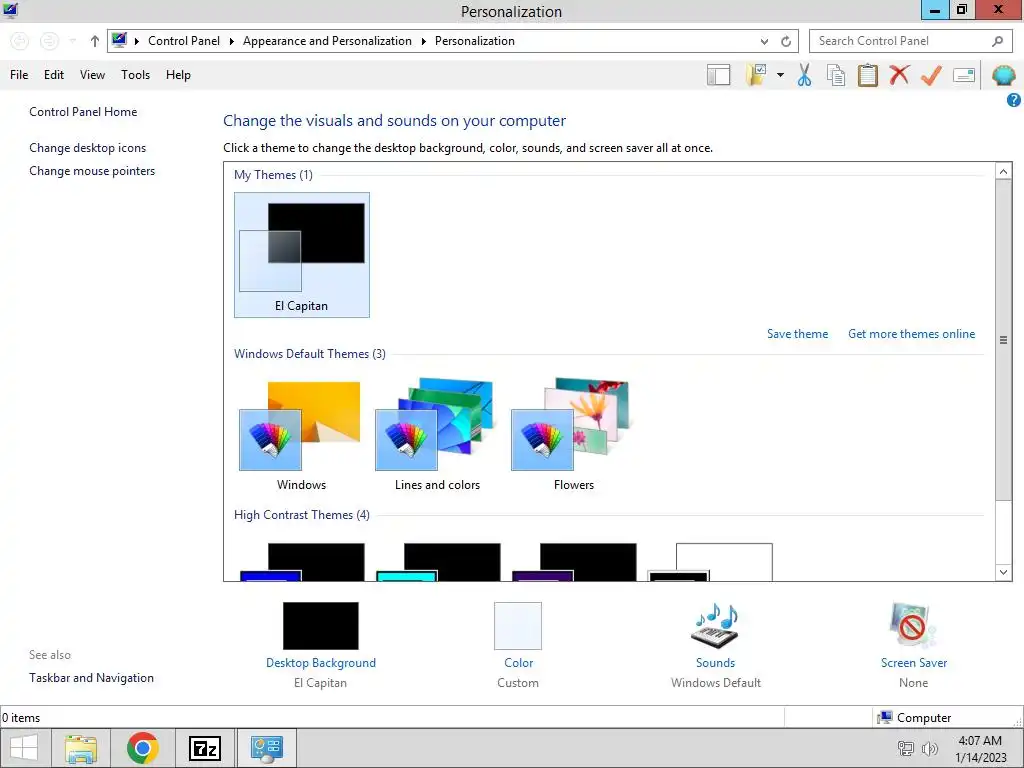Open Sounds settings icon
1024x768 pixels.
tap(715, 626)
